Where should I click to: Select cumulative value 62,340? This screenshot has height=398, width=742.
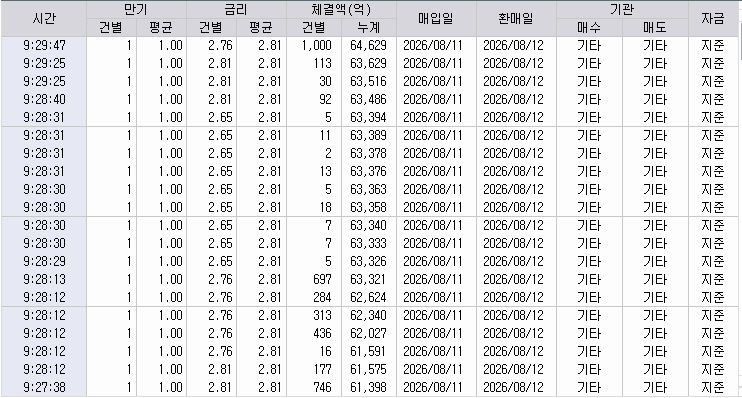click(368, 315)
